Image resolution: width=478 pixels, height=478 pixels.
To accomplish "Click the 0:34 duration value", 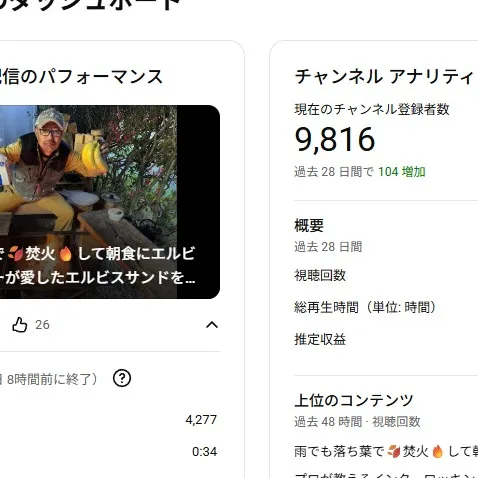I will pyautogui.click(x=205, y=452).
